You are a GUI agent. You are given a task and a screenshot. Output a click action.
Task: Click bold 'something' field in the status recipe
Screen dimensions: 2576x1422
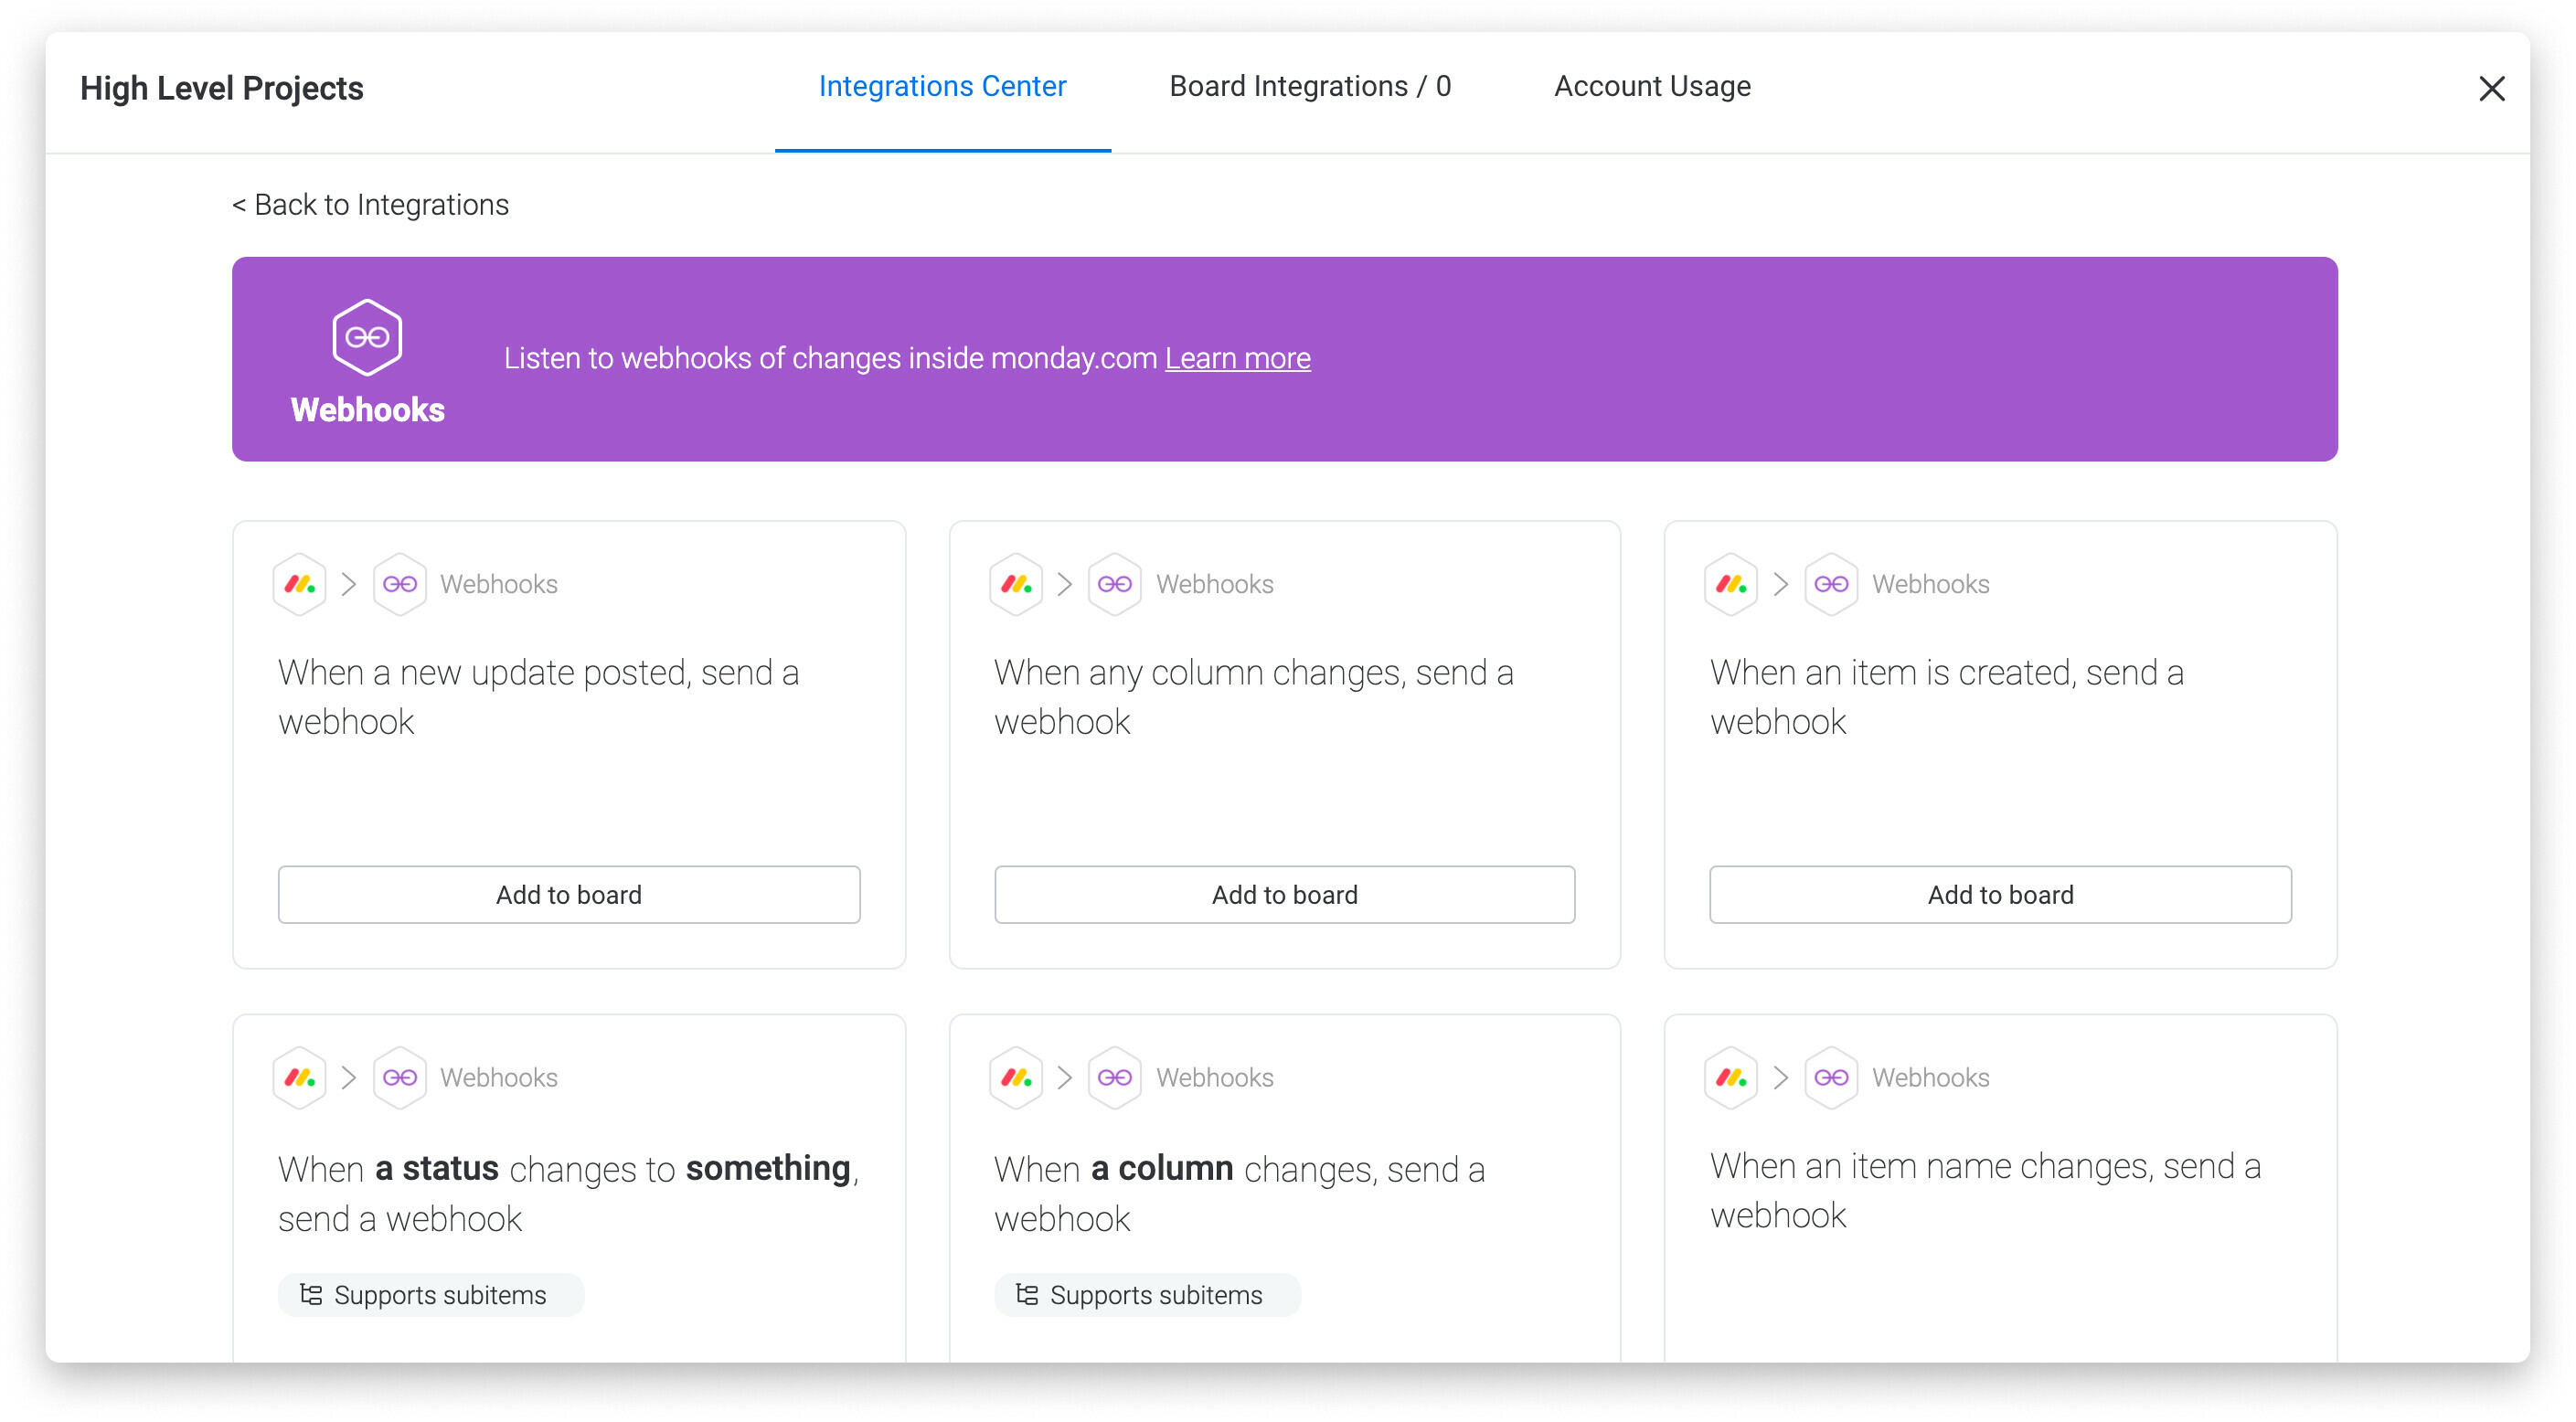tap(768, 1168)
